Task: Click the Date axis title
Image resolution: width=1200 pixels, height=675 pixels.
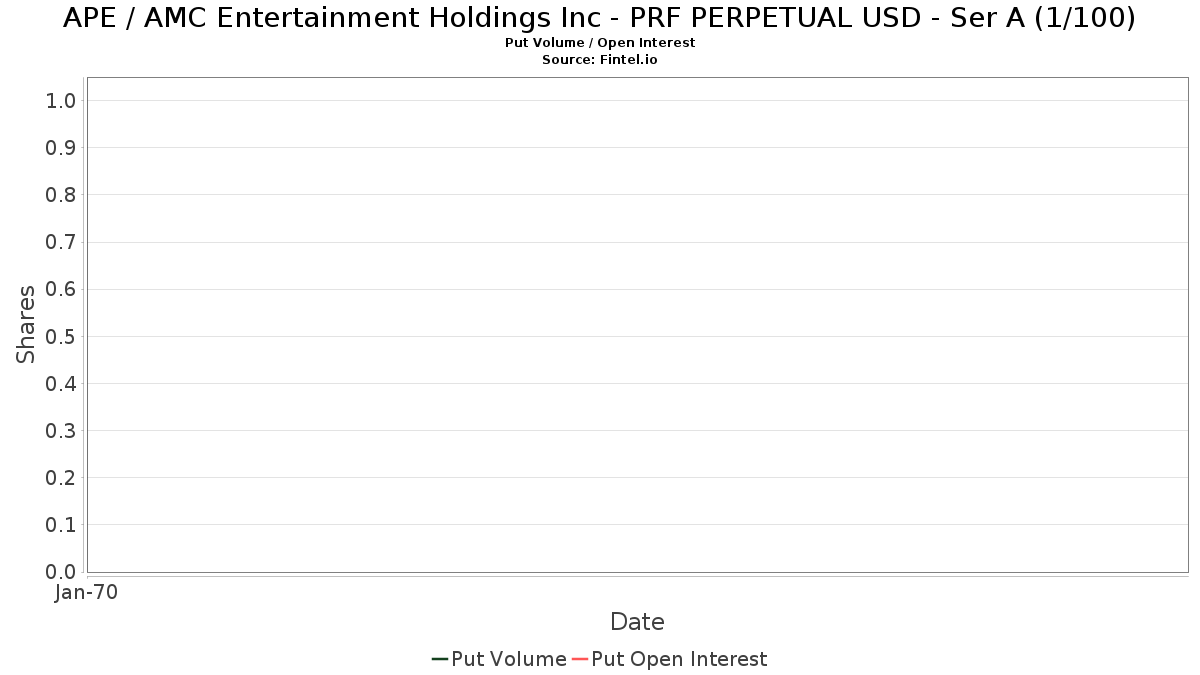Action: click(637, 622)
